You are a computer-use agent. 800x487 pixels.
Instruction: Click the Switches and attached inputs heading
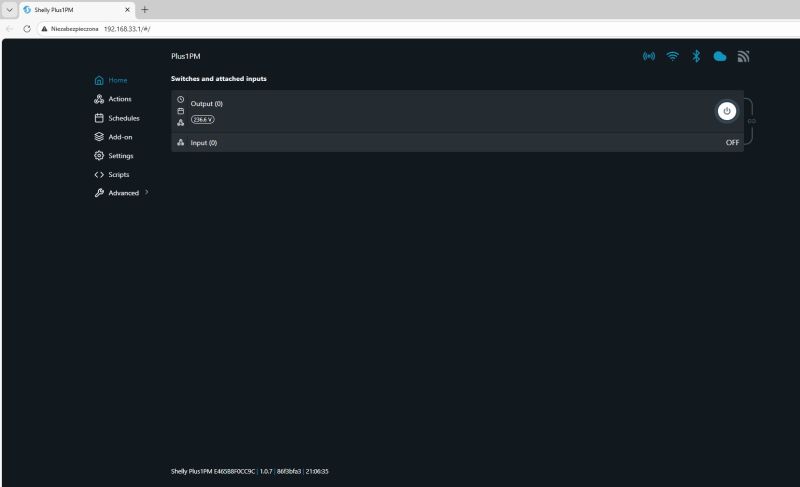coord(219,79)
